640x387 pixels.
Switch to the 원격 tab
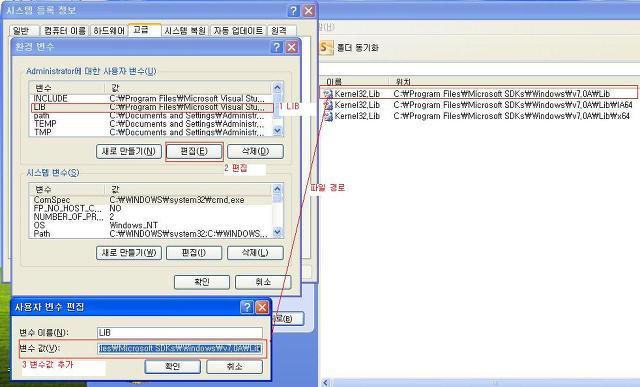click(281, 31)
